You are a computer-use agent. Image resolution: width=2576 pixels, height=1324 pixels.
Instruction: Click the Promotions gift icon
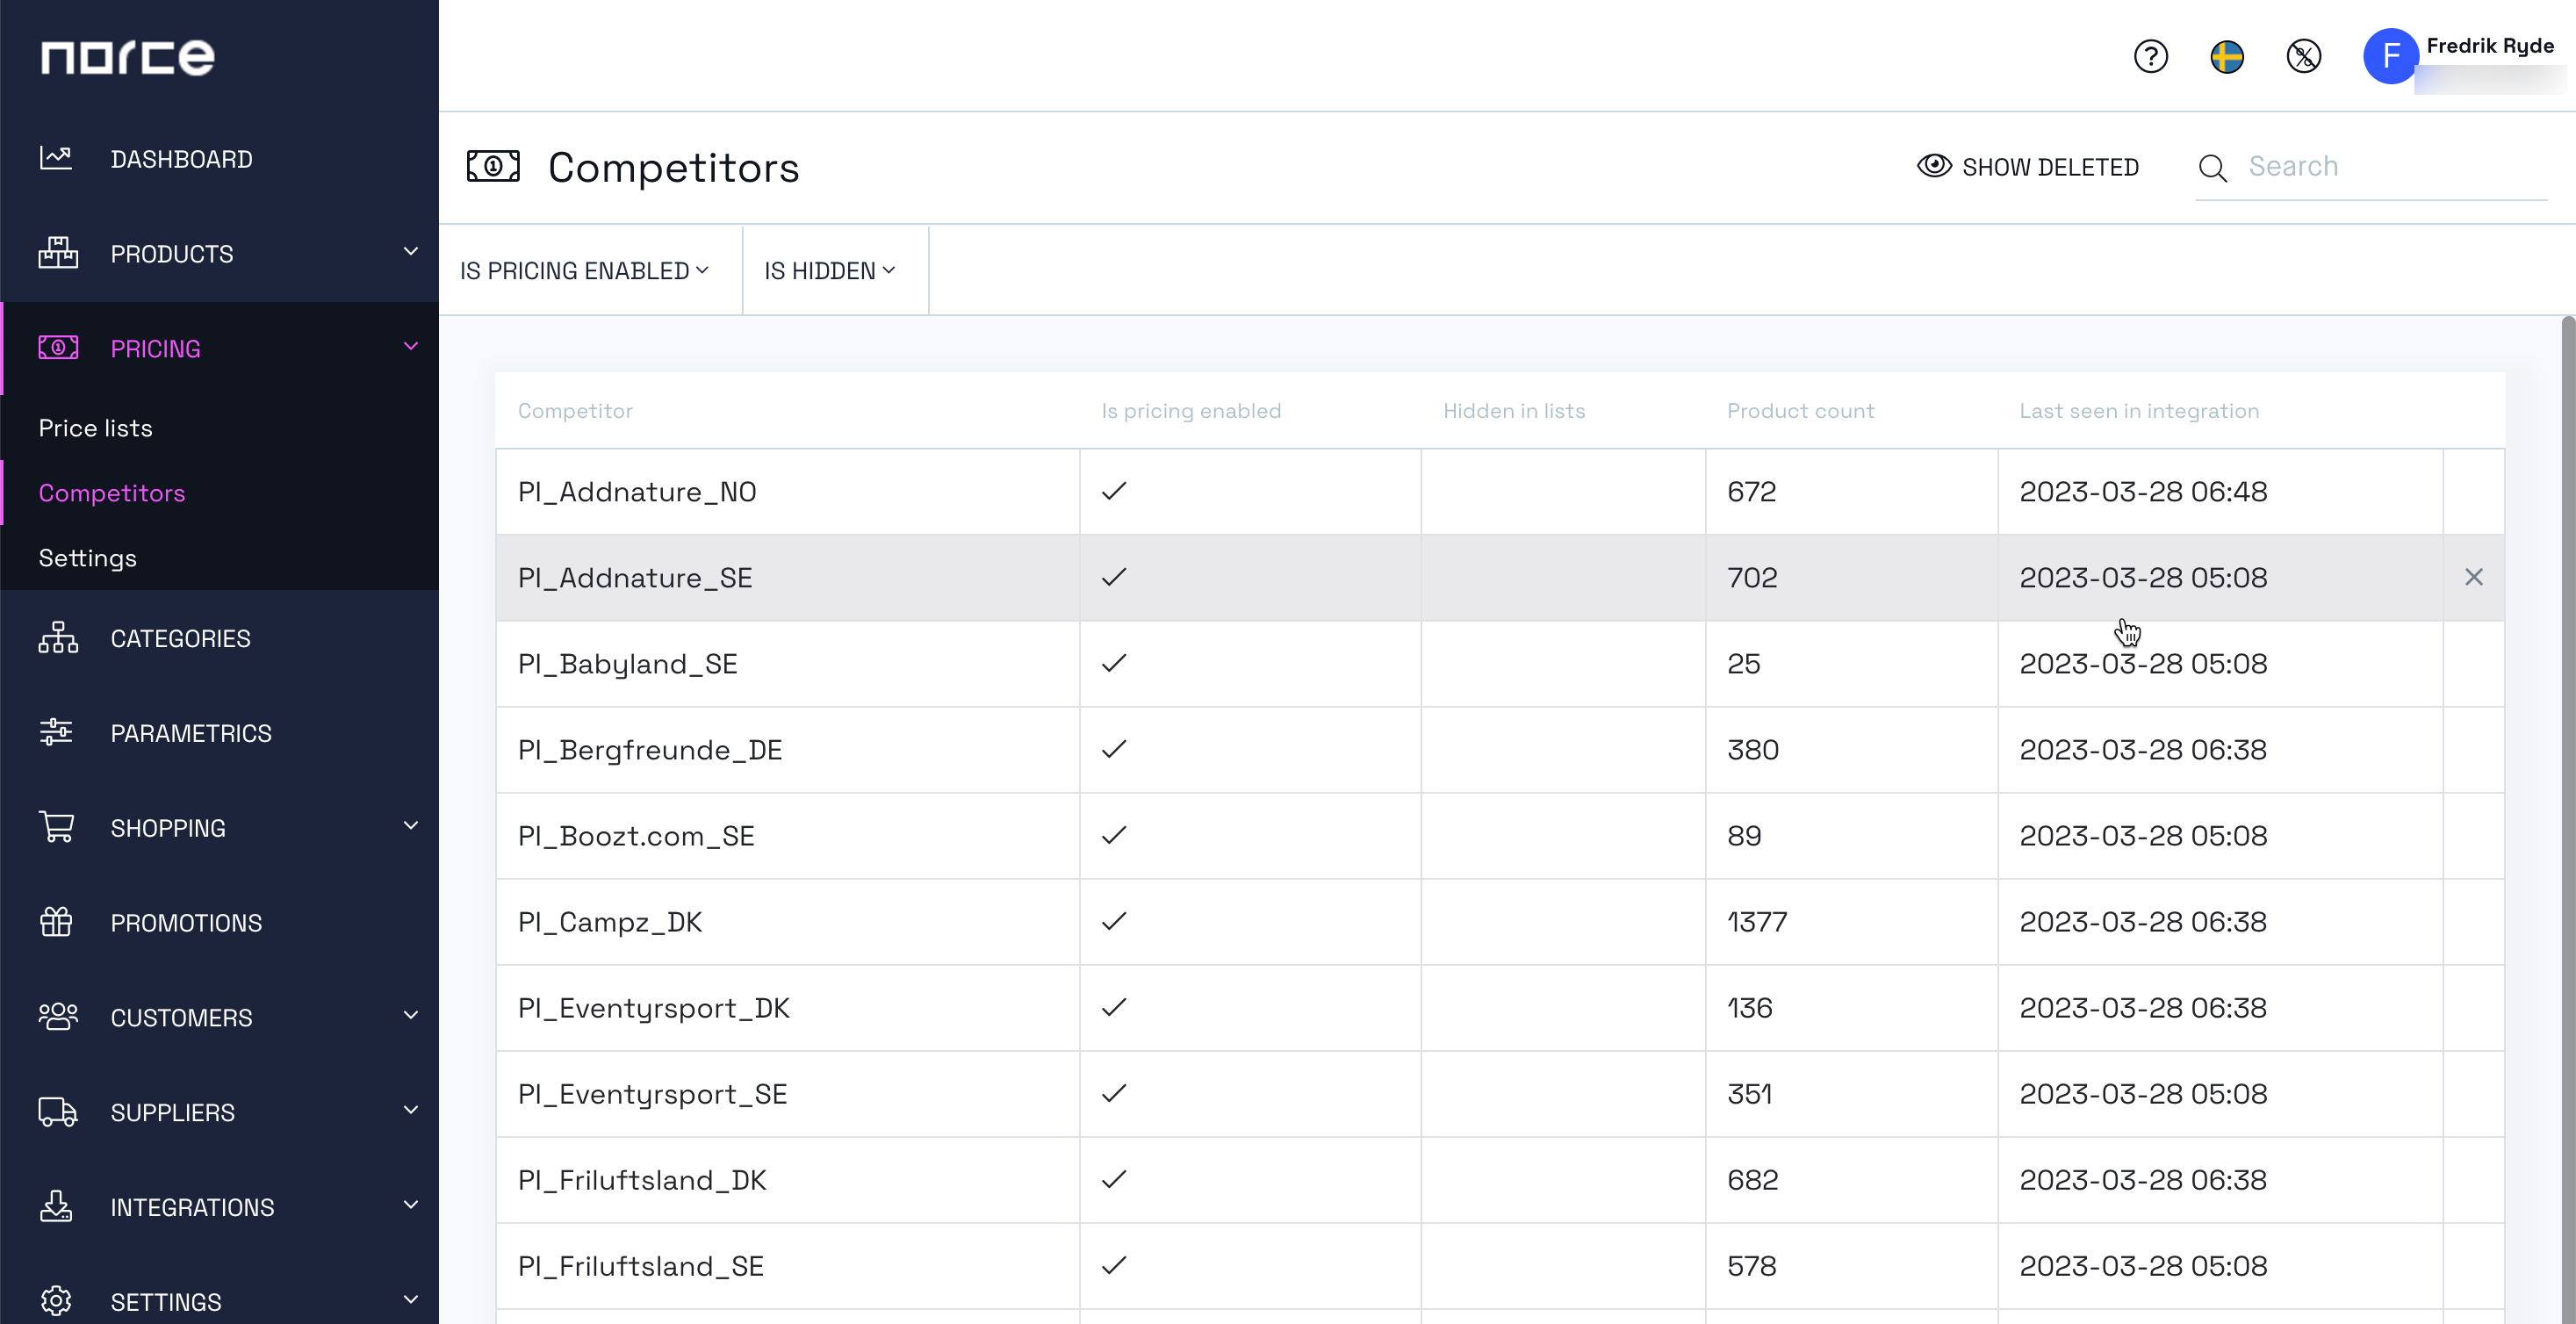[x=56, y=922]
